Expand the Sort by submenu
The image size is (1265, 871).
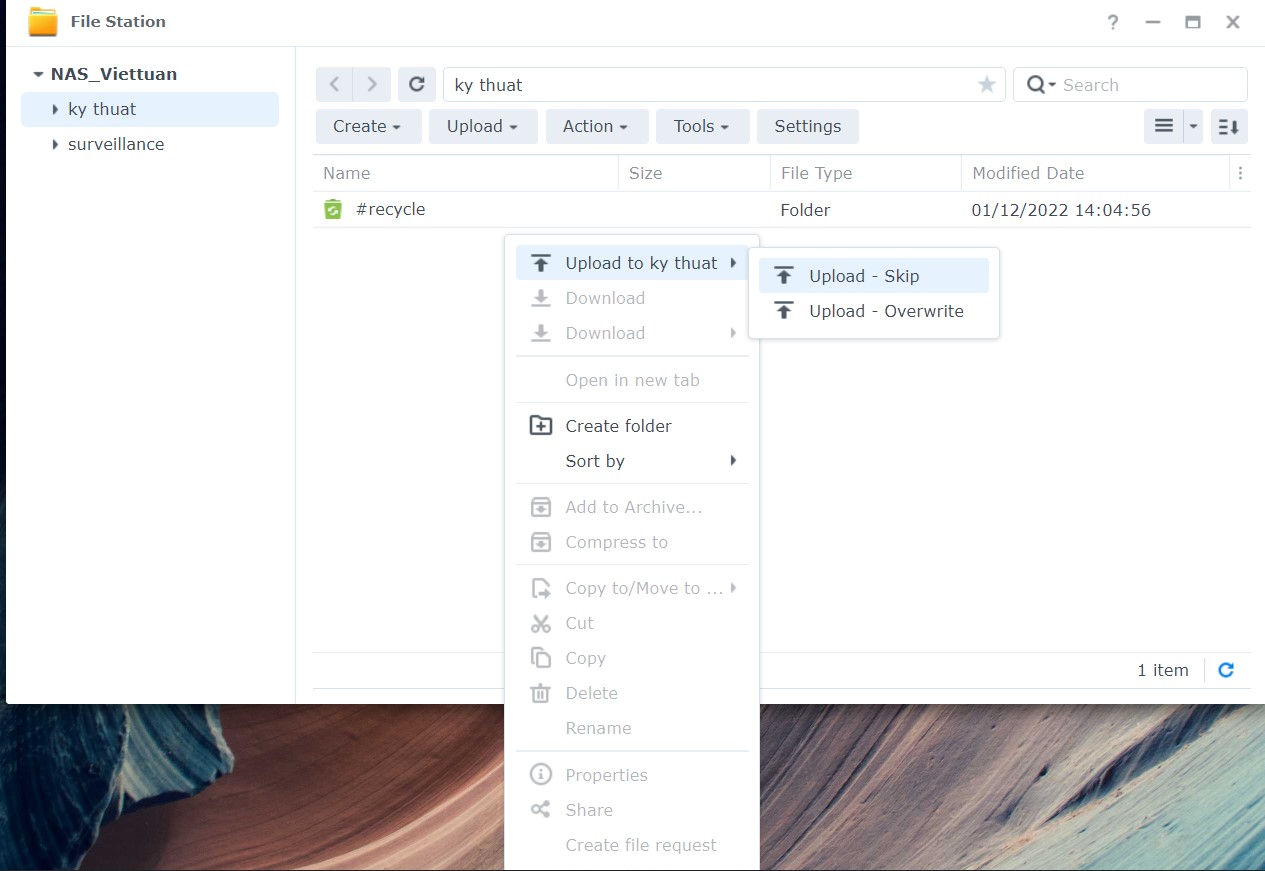click(632, 461)
